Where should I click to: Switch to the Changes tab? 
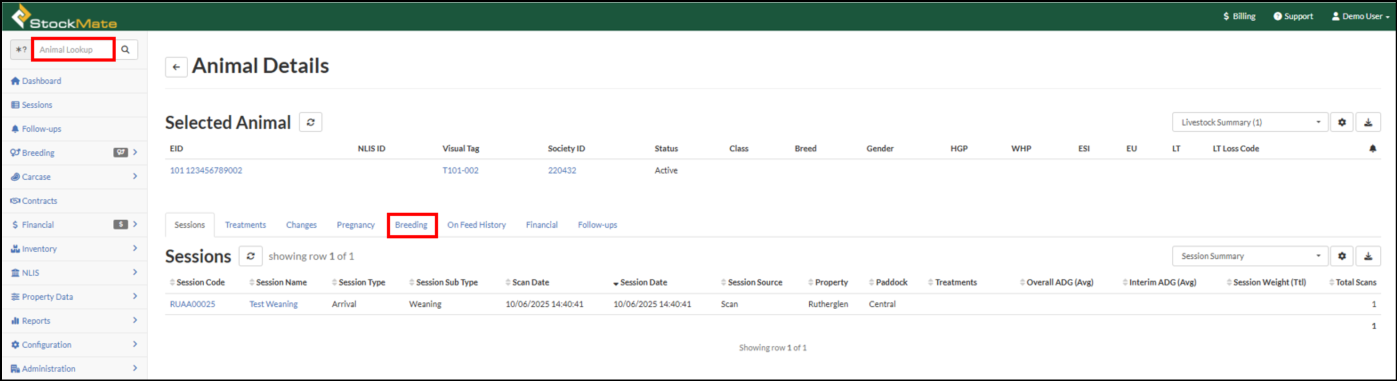[301, 225]
